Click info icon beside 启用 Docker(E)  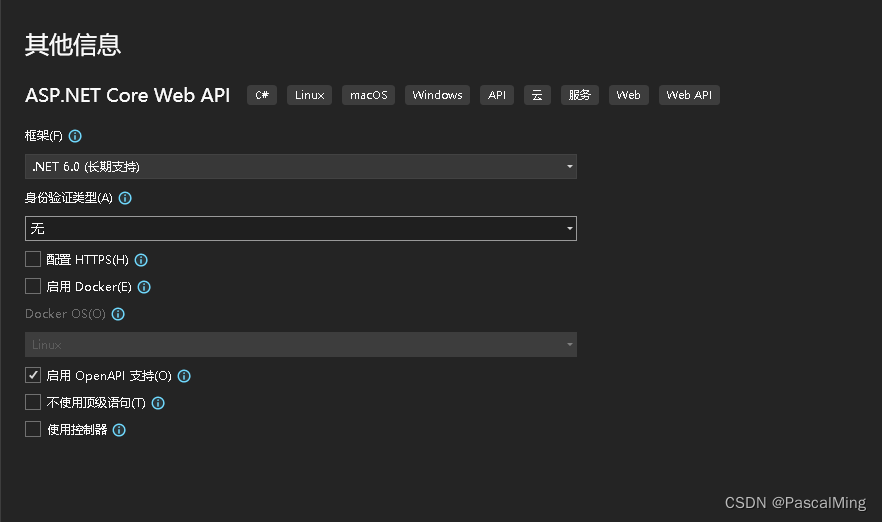tap(144, 287)
